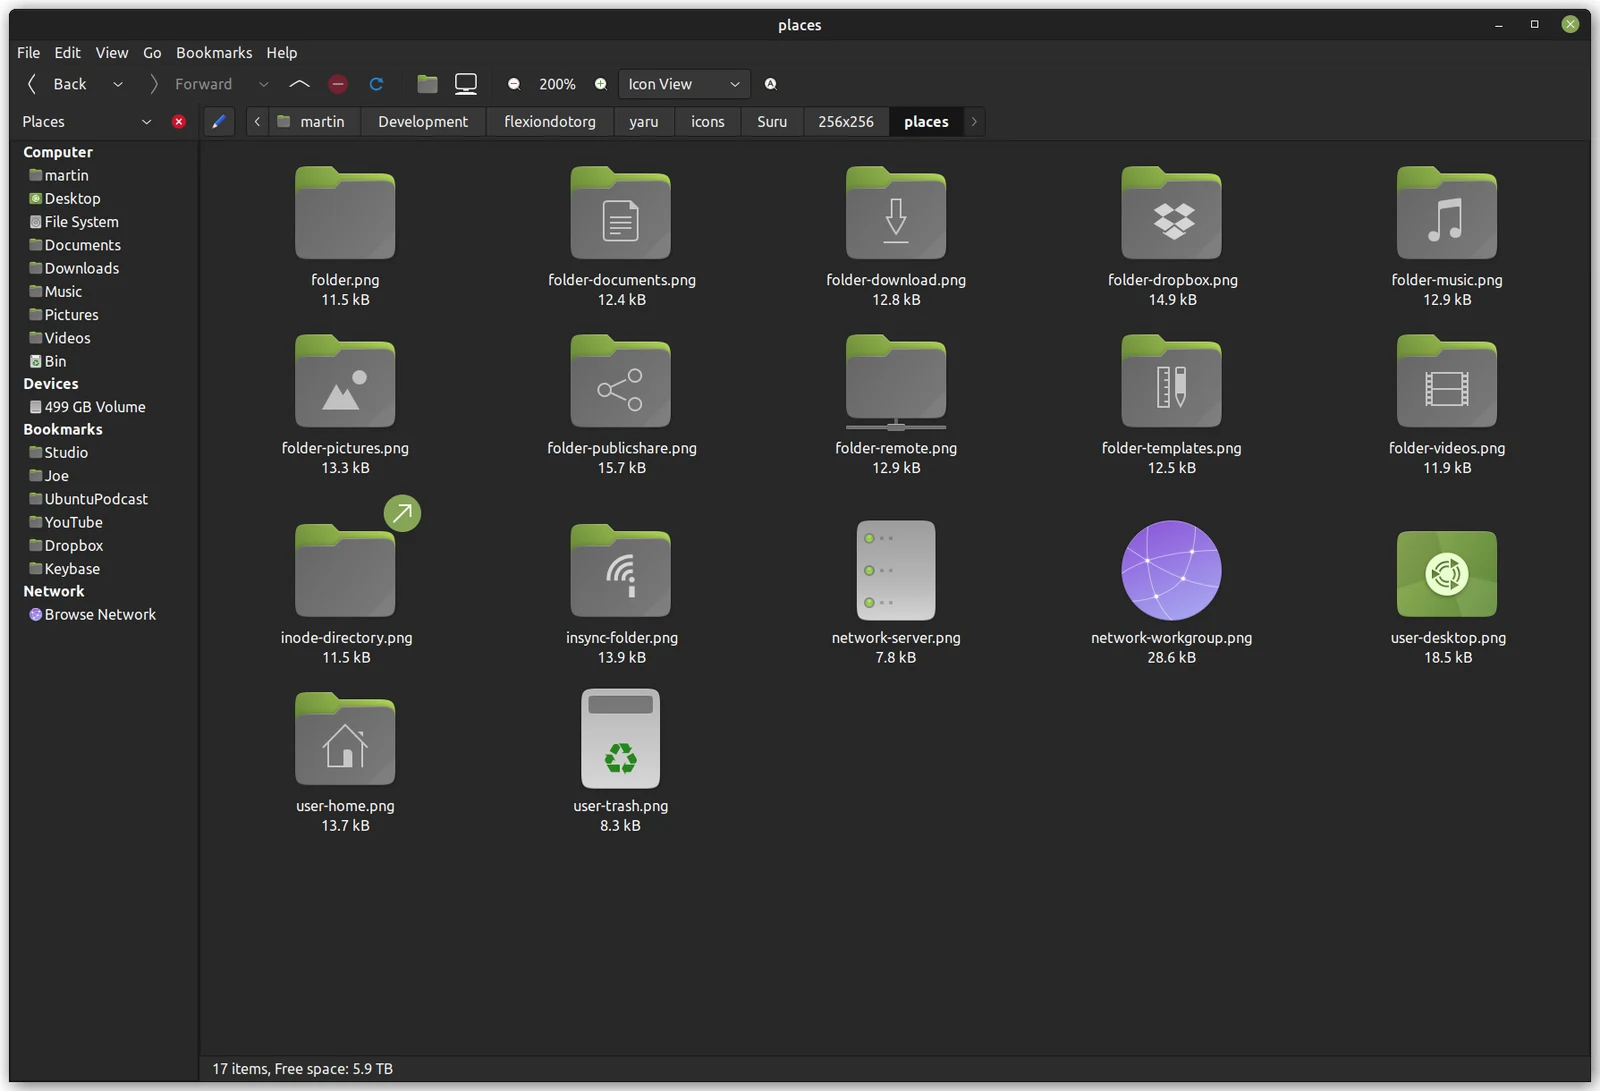The width and height of the screenshot is (1600, 1091).
Task: Close the Places side pane
Action: click(x=179, y=121)
